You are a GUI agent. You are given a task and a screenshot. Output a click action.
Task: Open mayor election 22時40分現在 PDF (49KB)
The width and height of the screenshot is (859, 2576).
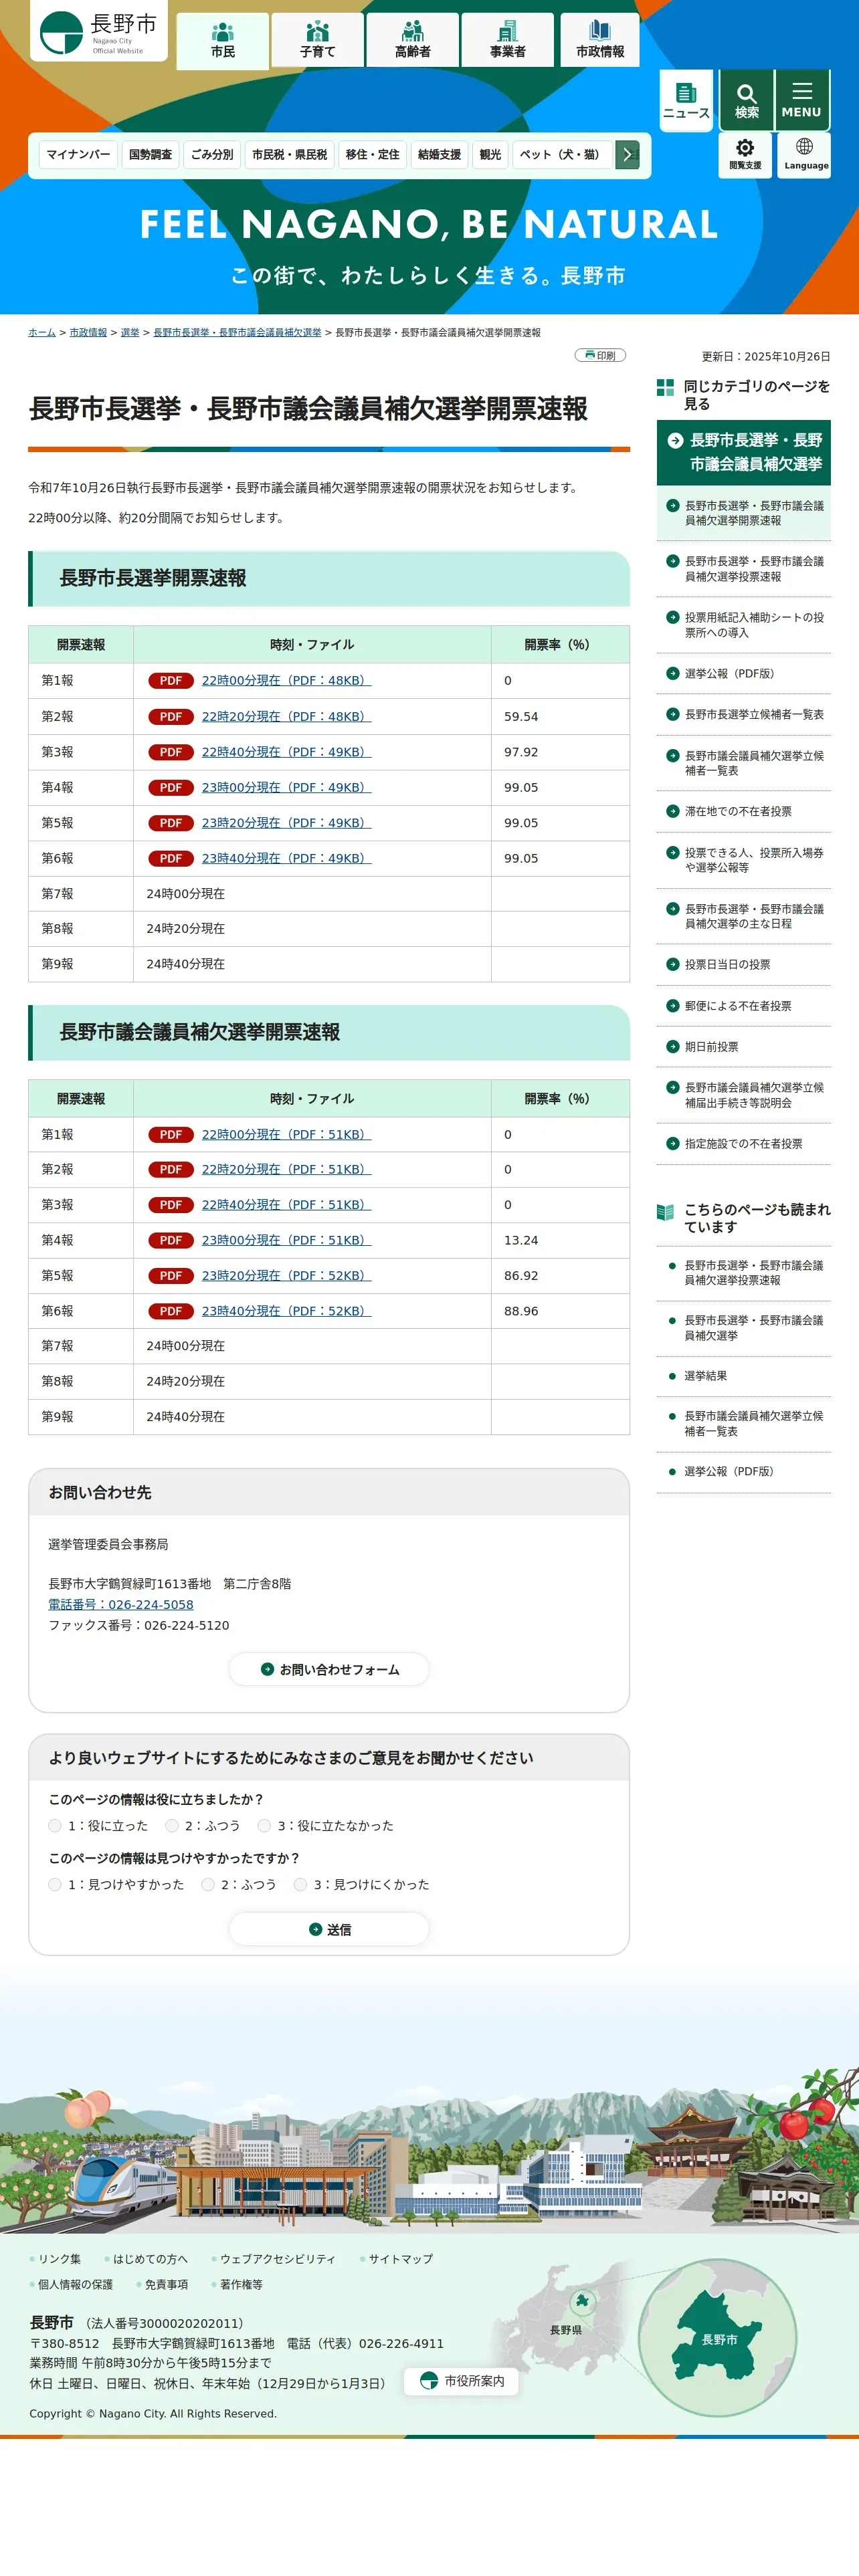coord(286,752)
